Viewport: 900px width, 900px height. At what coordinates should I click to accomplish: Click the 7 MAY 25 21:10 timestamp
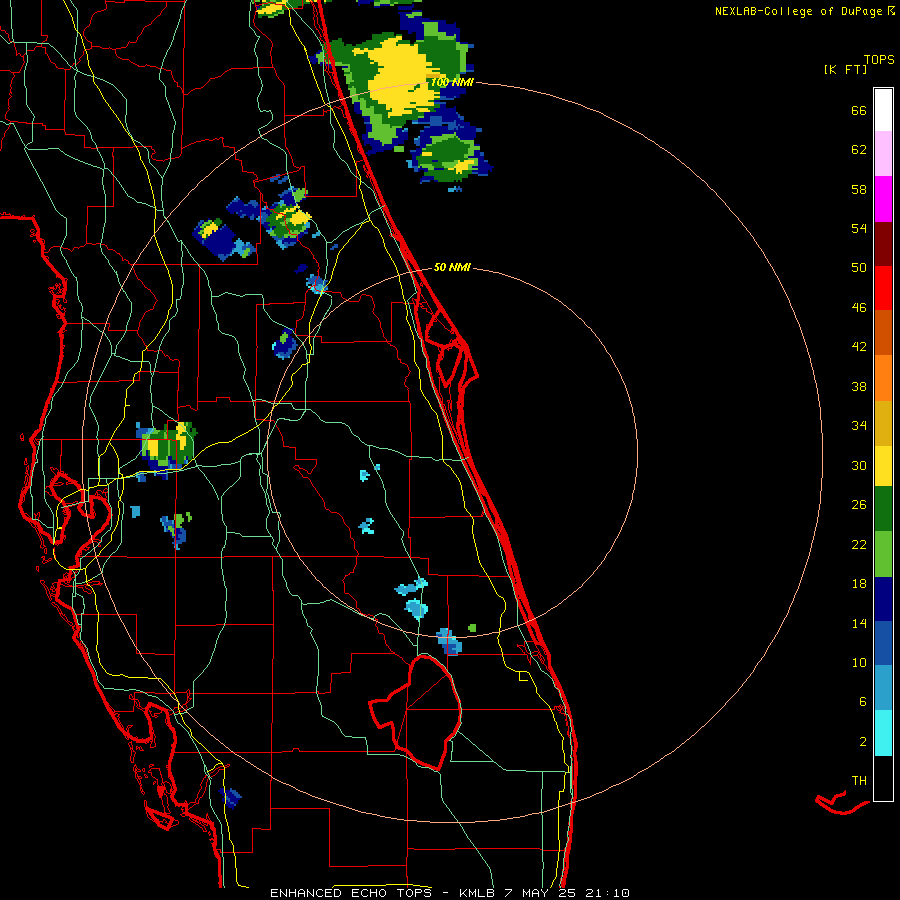(x=567, y=893)
